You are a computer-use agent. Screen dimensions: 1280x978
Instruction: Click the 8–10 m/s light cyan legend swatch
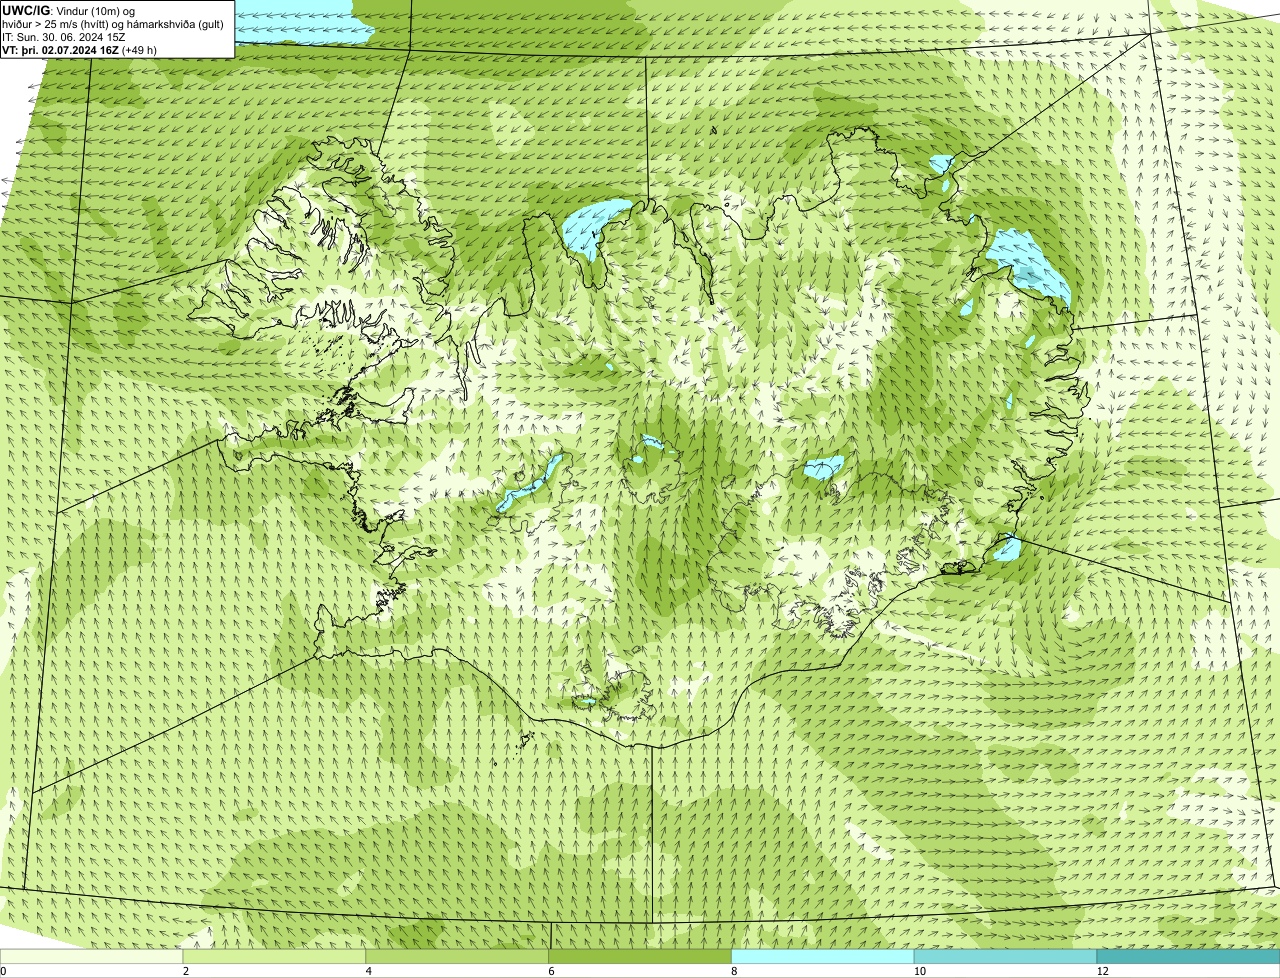pos(823,956)
